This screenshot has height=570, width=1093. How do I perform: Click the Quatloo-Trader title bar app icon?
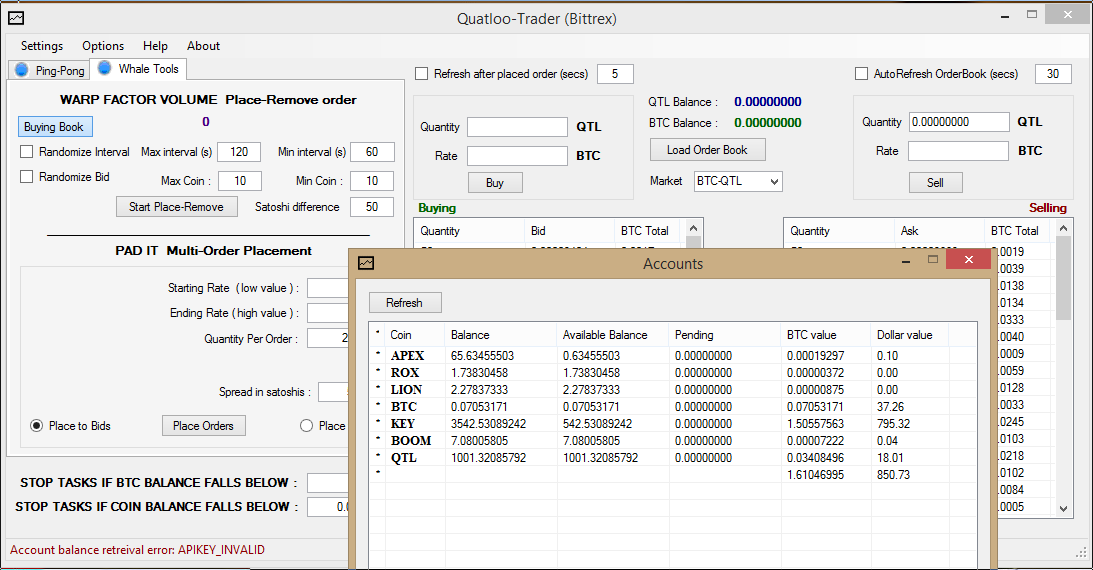pos(15,18)
